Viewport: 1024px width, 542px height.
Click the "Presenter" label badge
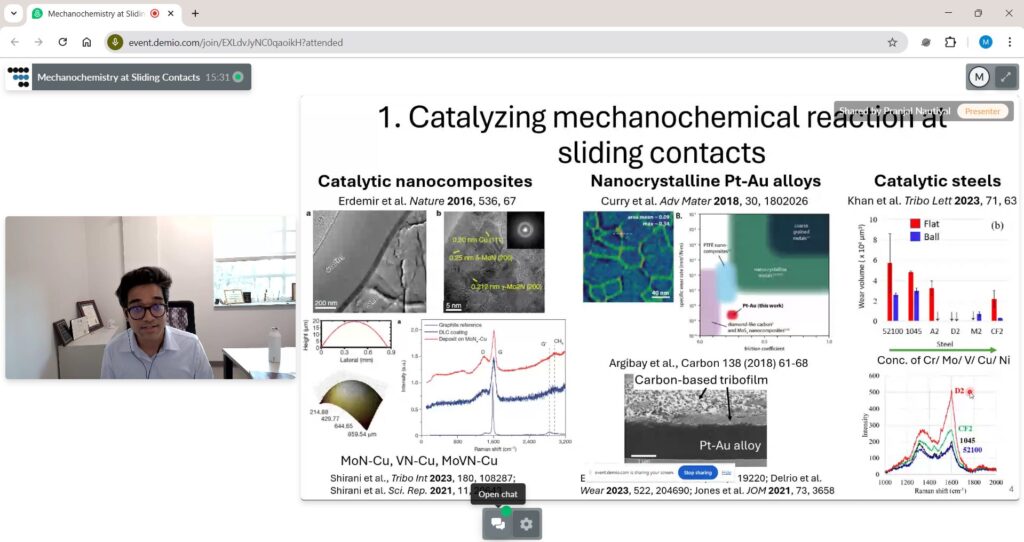click(x=981, y=111)
